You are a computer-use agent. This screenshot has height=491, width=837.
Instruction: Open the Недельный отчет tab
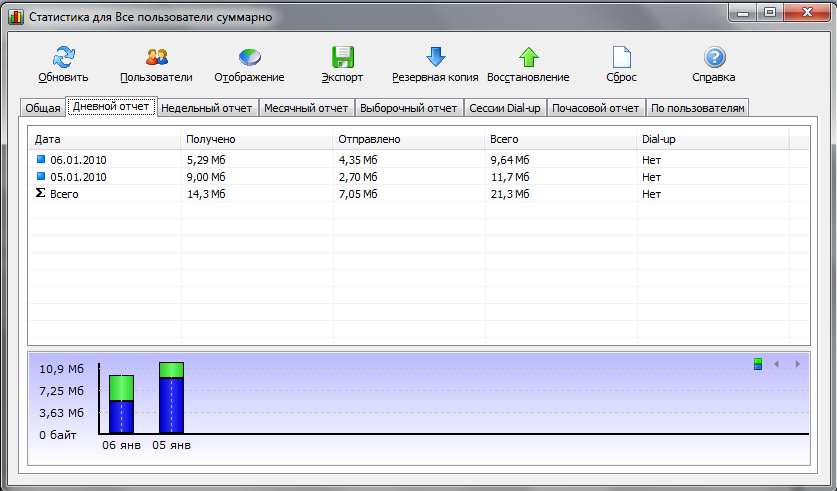tap(207, 108)
